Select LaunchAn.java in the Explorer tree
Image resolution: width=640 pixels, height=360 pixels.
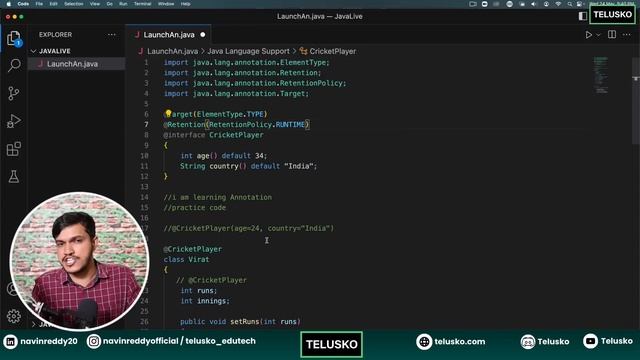(x=76, y=64)
